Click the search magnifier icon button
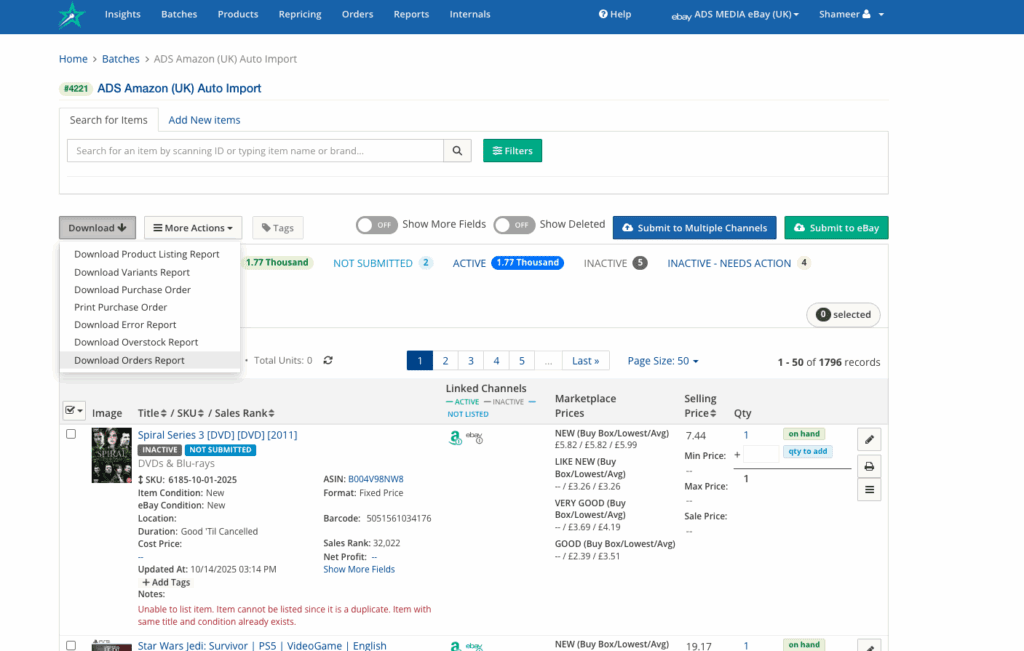Image resolution: width=1024 pixels, height=651 pixels. 457,151
